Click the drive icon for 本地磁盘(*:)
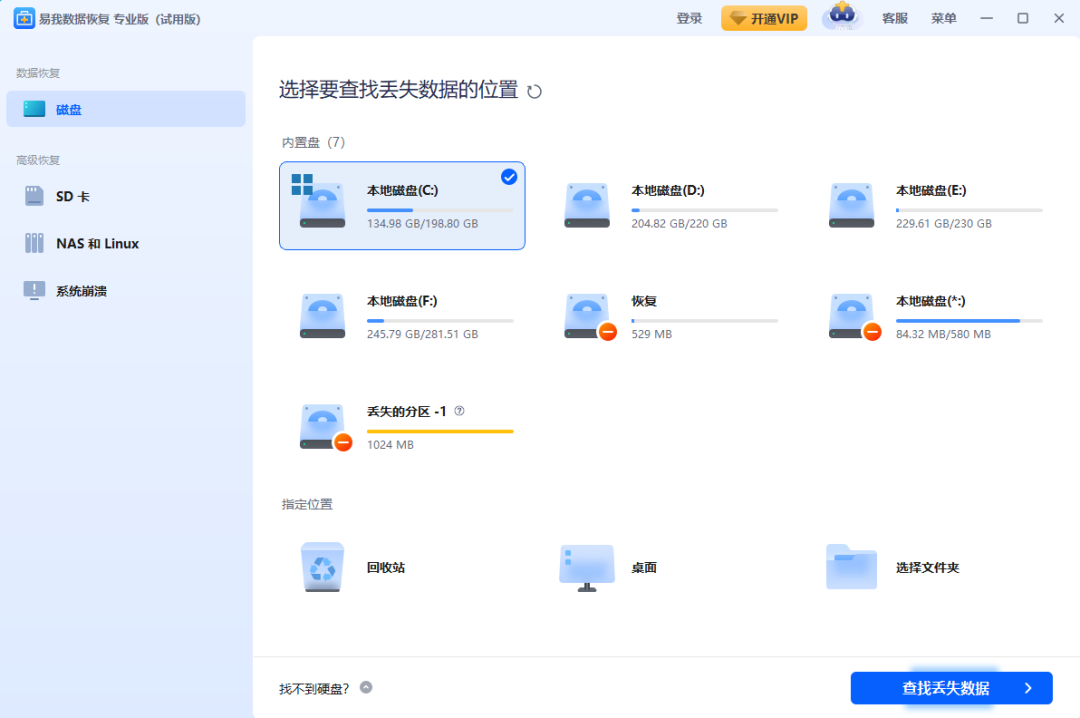The image size is (1080, 718). (854, 317)
